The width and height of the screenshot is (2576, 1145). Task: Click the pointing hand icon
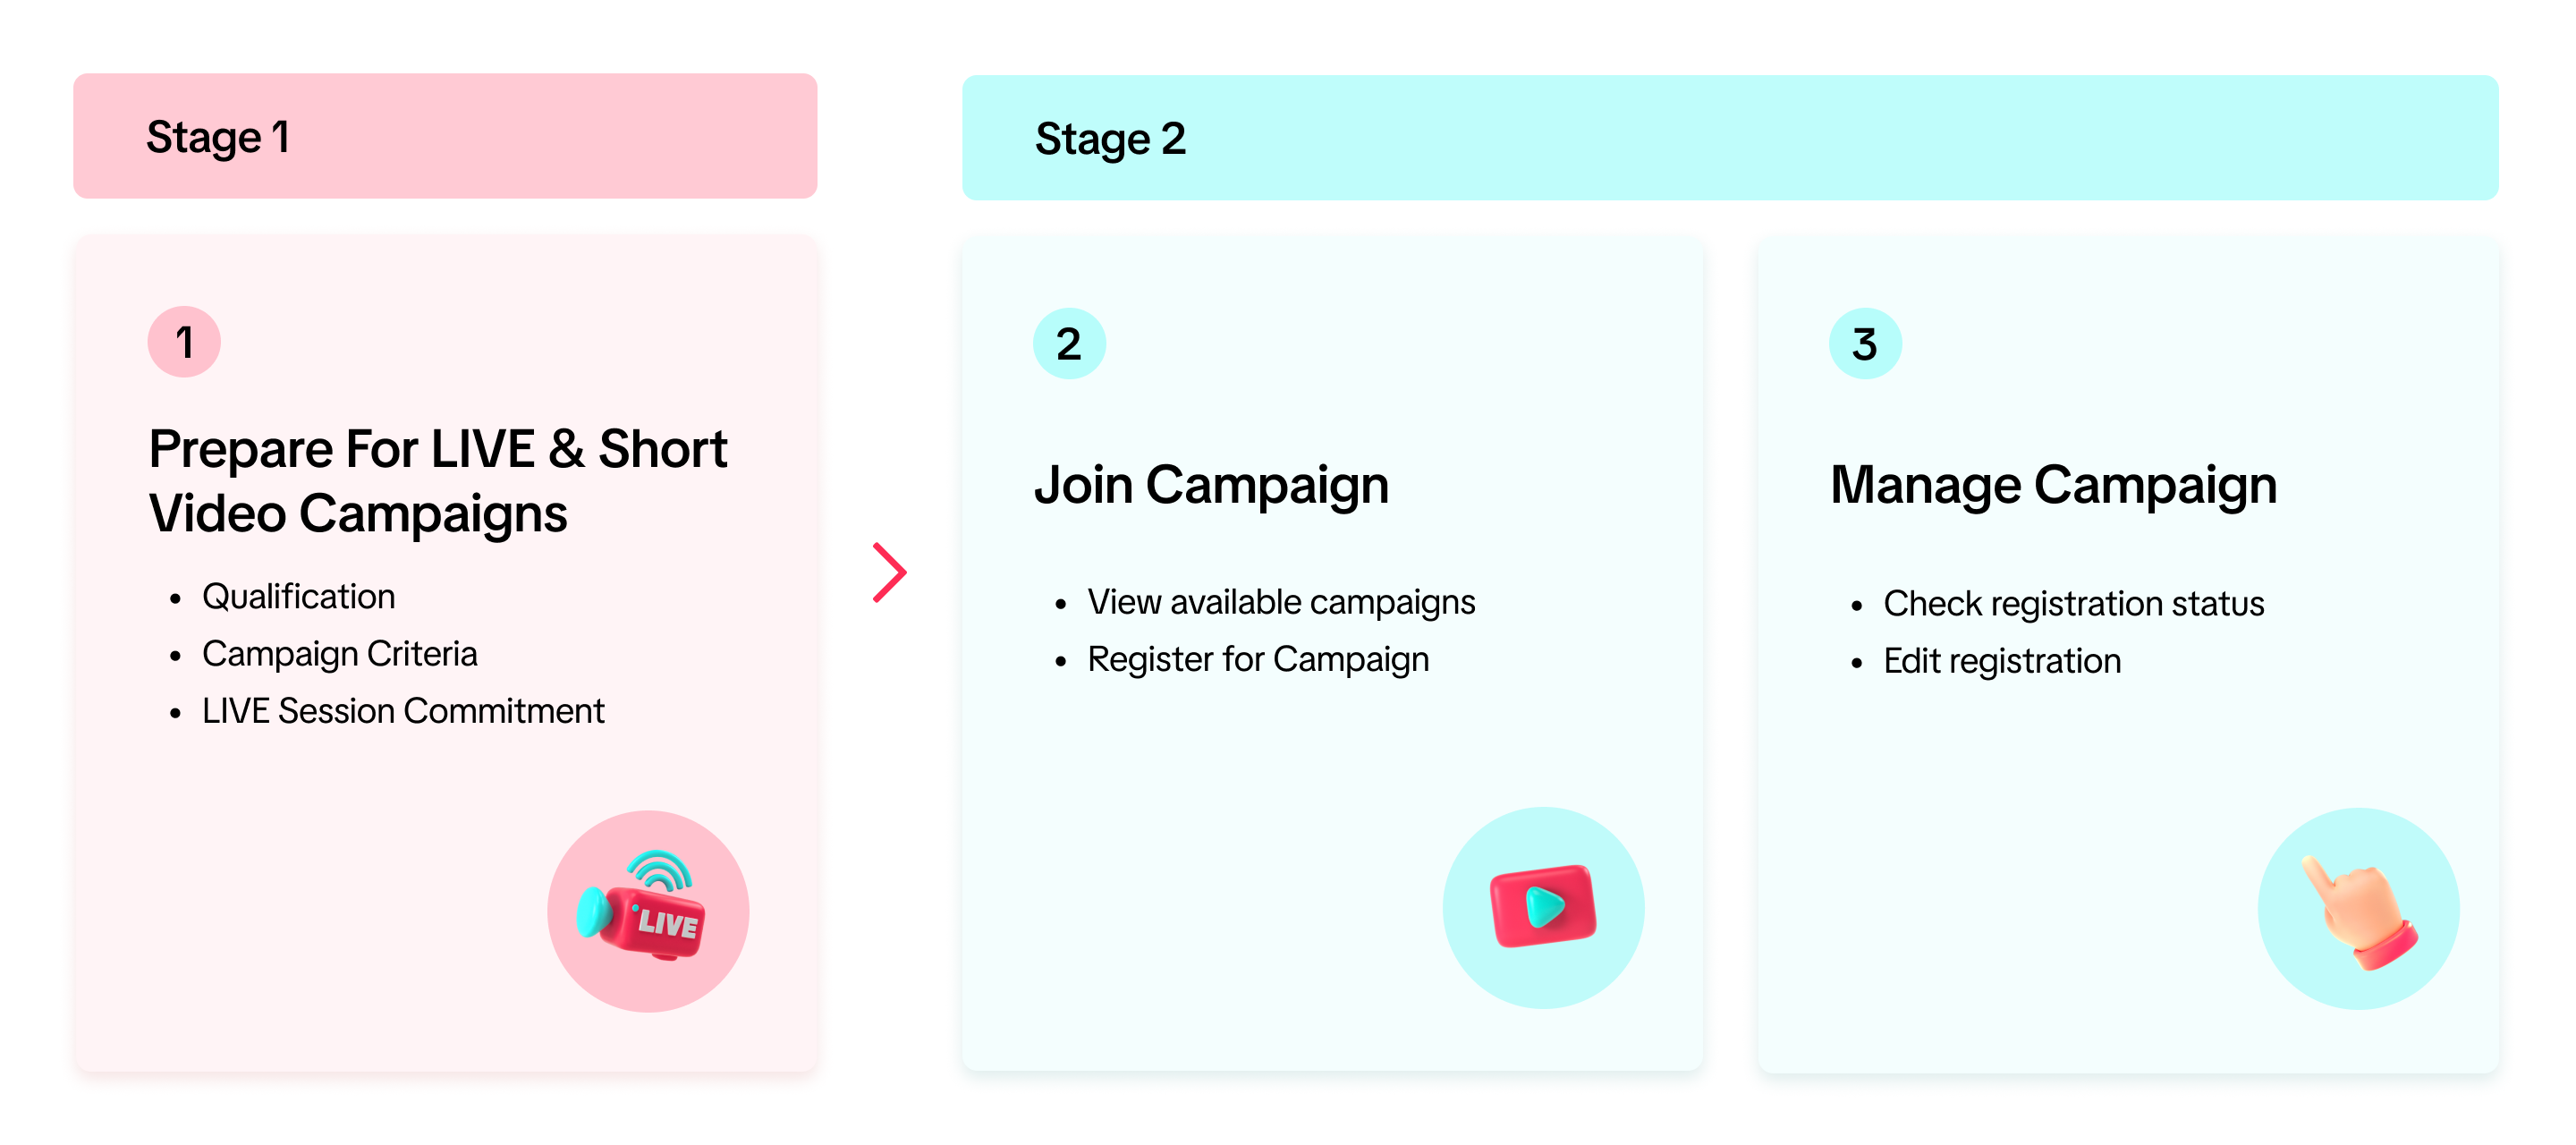2358,910
